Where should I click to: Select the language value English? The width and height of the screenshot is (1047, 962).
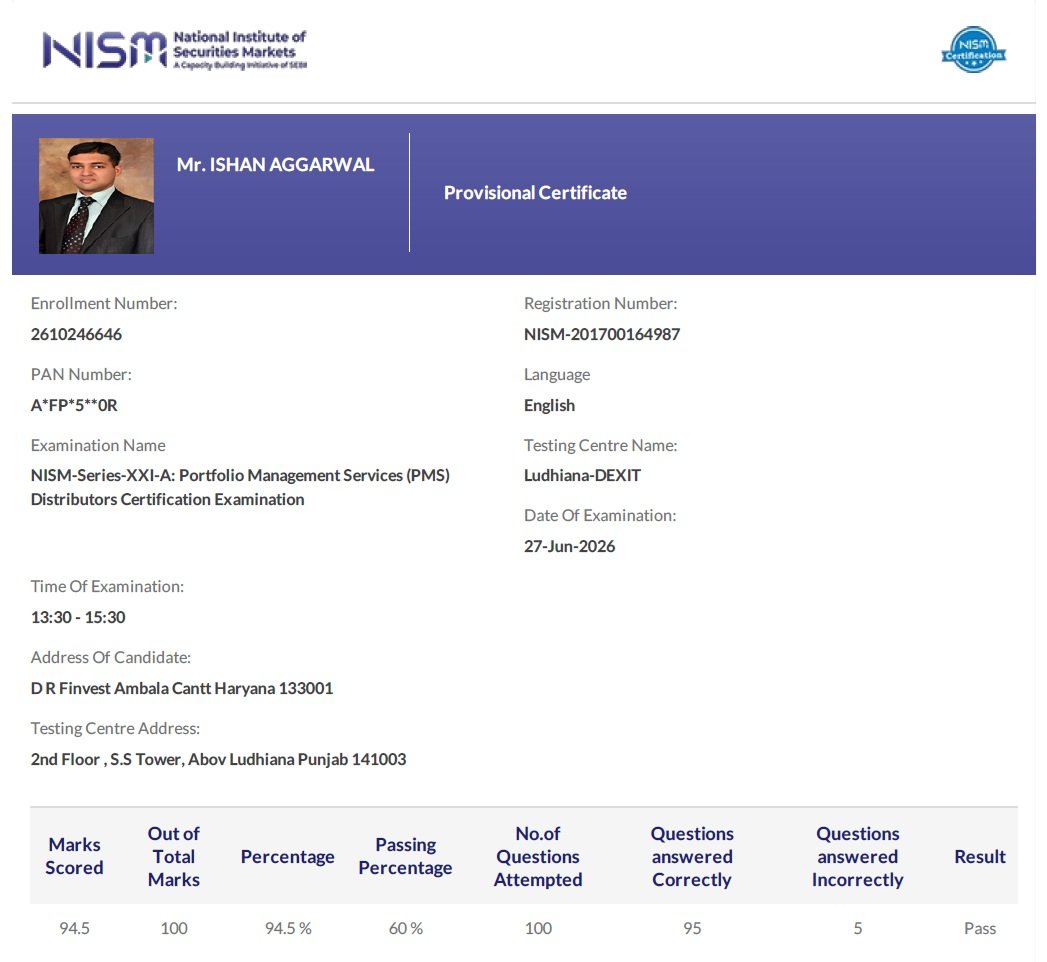click(x=549, y=405)
